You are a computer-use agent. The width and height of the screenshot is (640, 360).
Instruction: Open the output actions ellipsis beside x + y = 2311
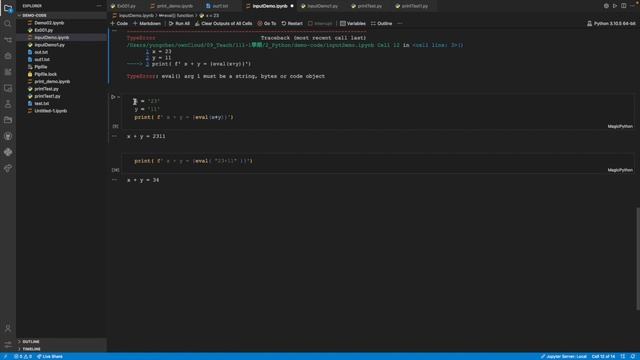(114, 136)
